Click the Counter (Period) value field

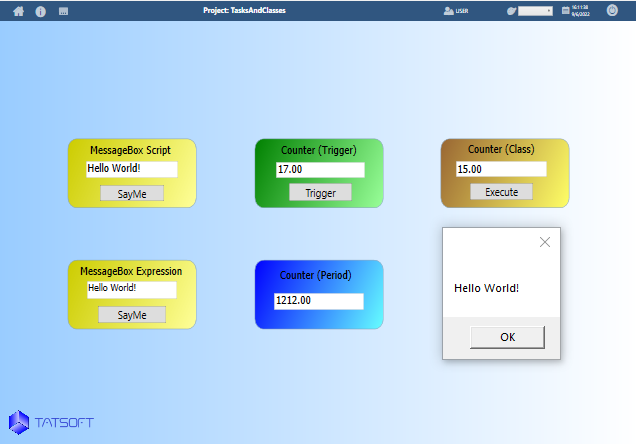(319, 300)
